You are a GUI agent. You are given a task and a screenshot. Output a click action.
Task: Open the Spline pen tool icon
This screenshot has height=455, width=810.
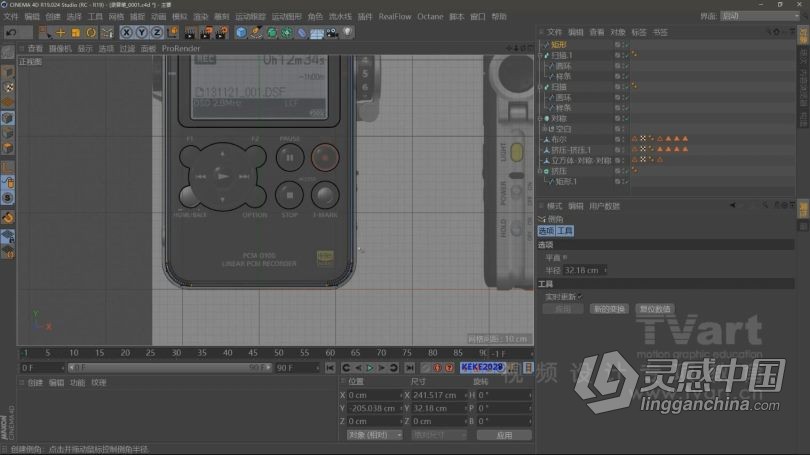[256, 33]
